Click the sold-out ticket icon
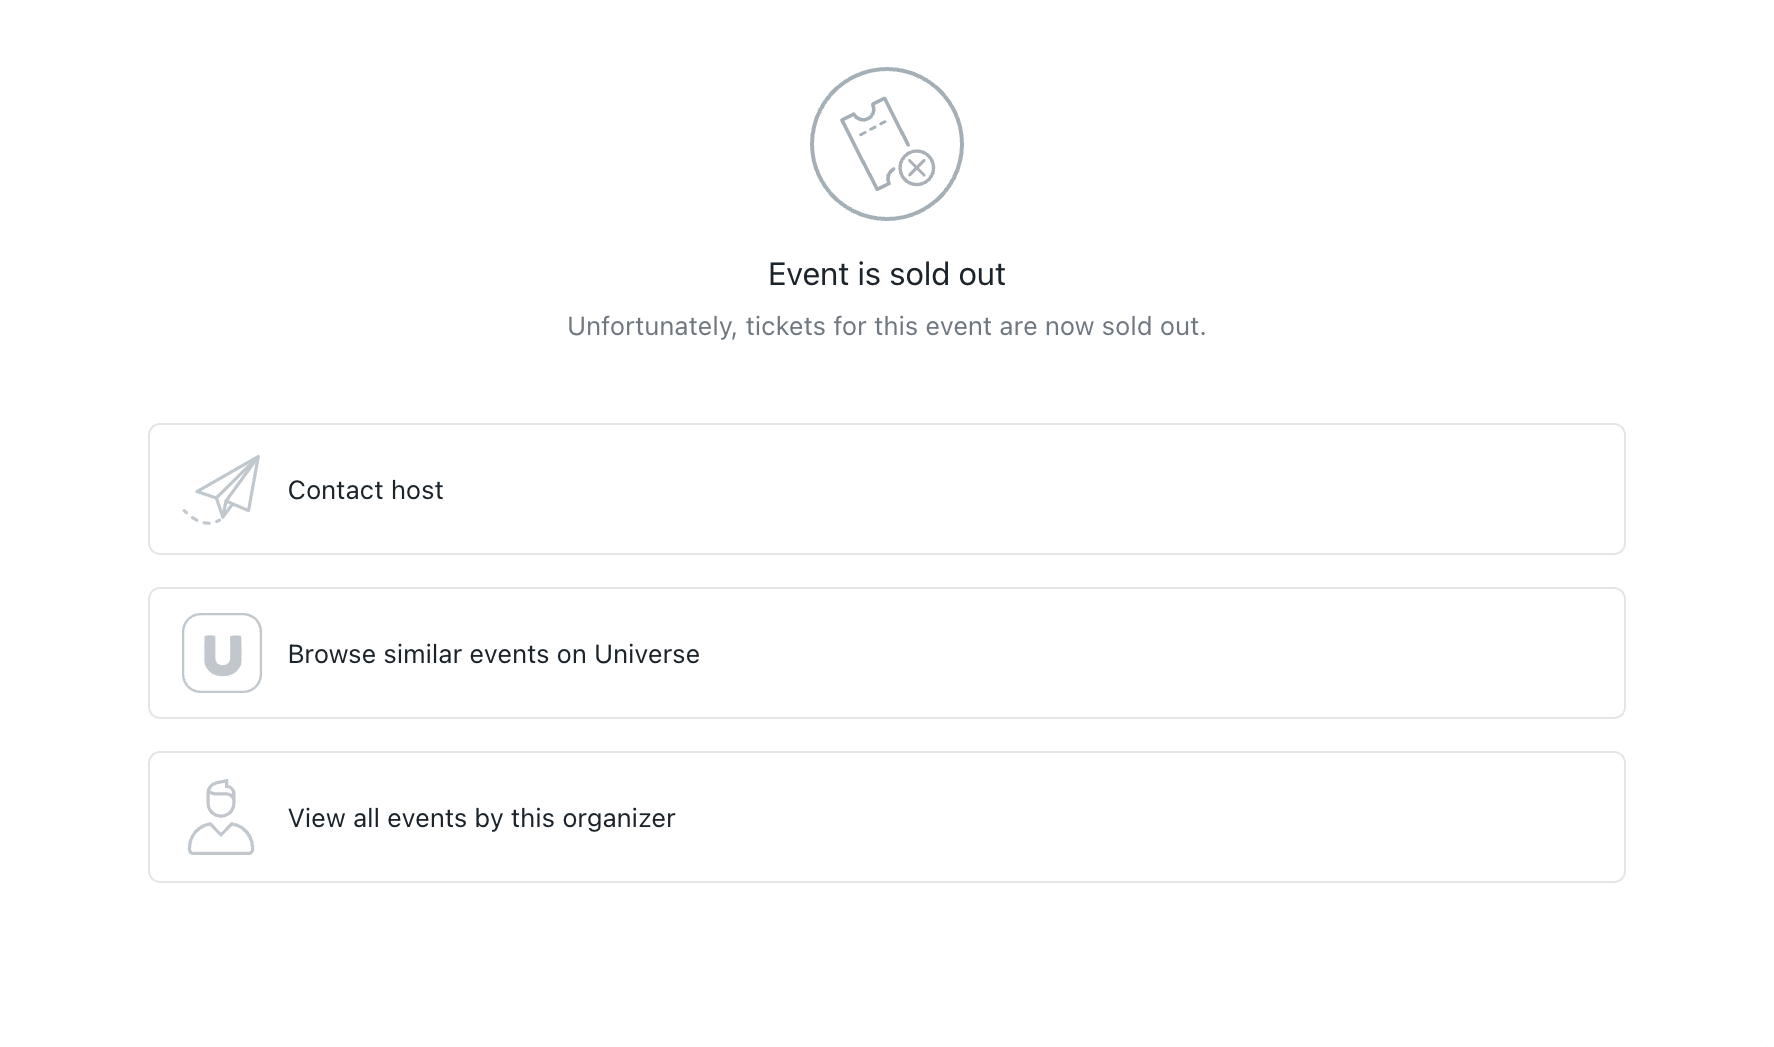 (886, 144)
